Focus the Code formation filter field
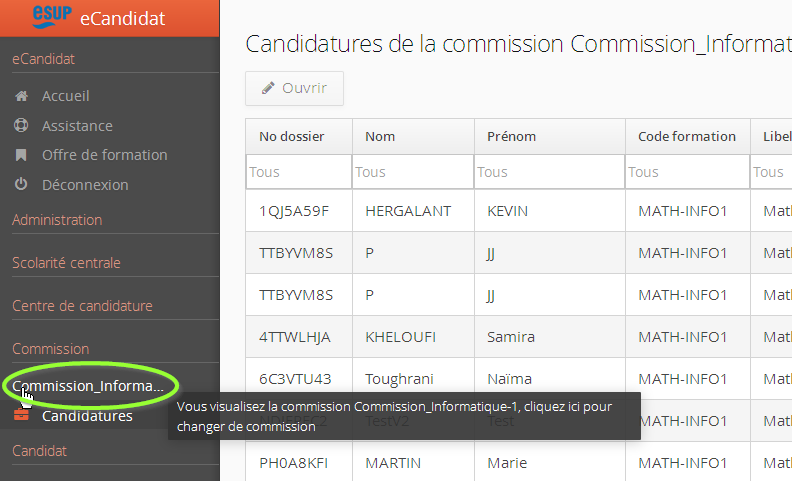 pos(687,172)
